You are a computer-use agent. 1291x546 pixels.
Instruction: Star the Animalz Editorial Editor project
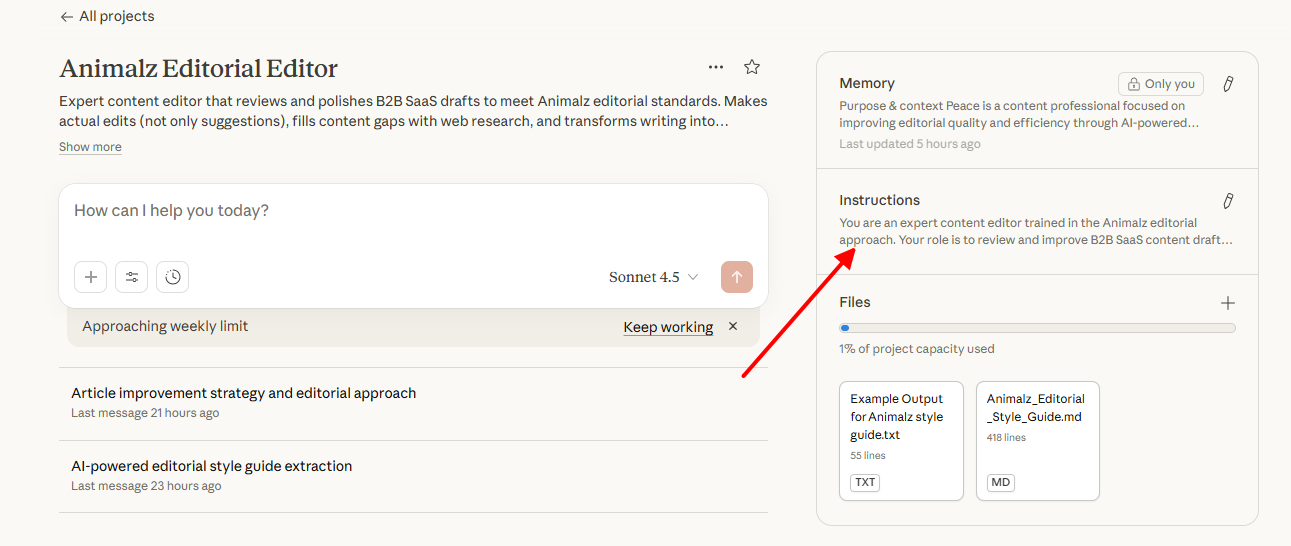click(752, 67)
